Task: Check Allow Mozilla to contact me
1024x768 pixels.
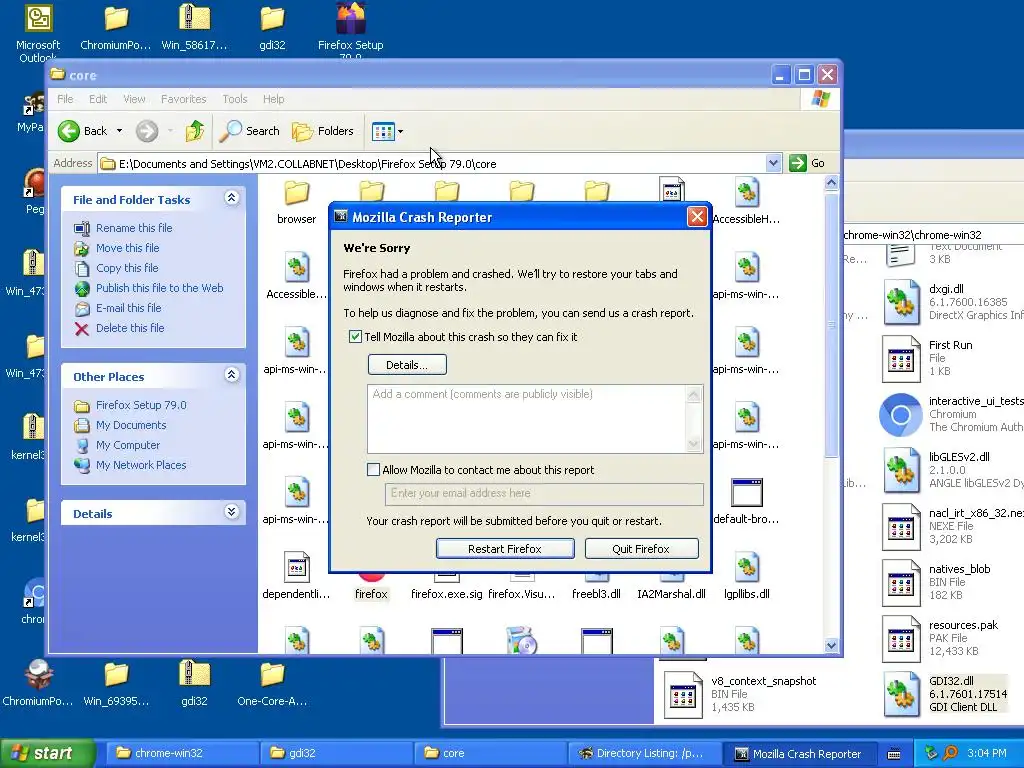Action: 373,470
